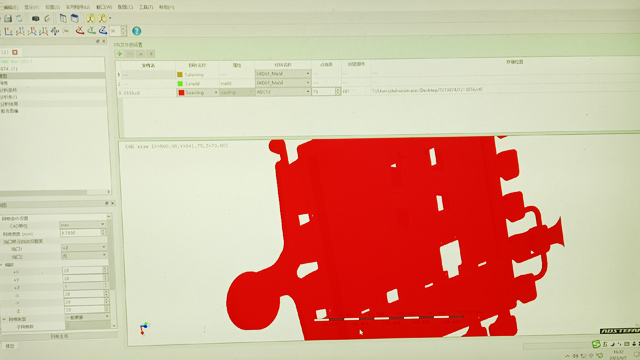Click the pencil edit icon in toolbar
This screenshot has width=640, height=360.
[47, 18]
